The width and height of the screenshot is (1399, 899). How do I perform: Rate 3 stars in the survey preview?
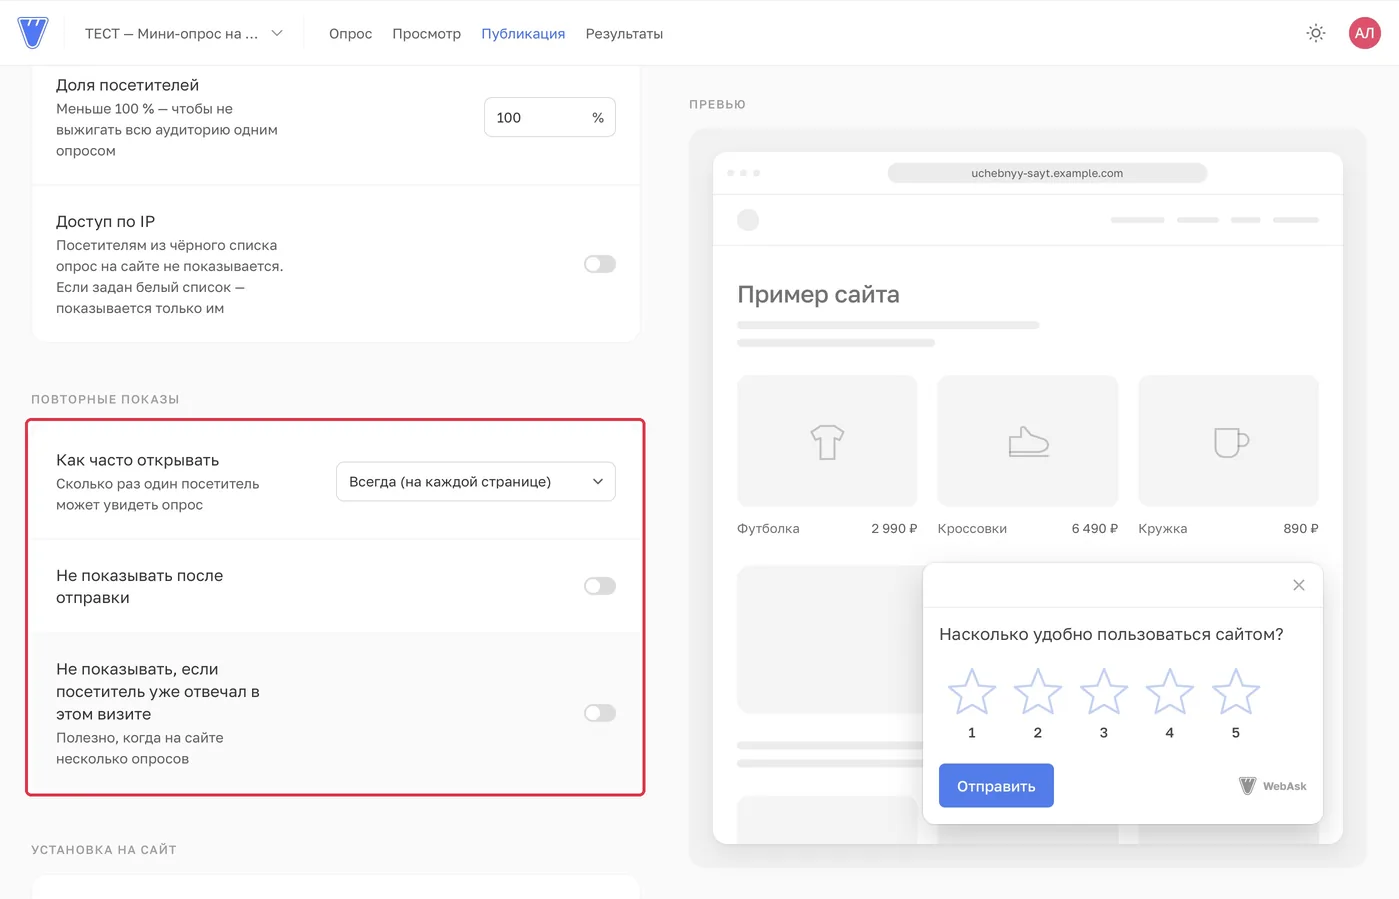tap(1104, 692)
